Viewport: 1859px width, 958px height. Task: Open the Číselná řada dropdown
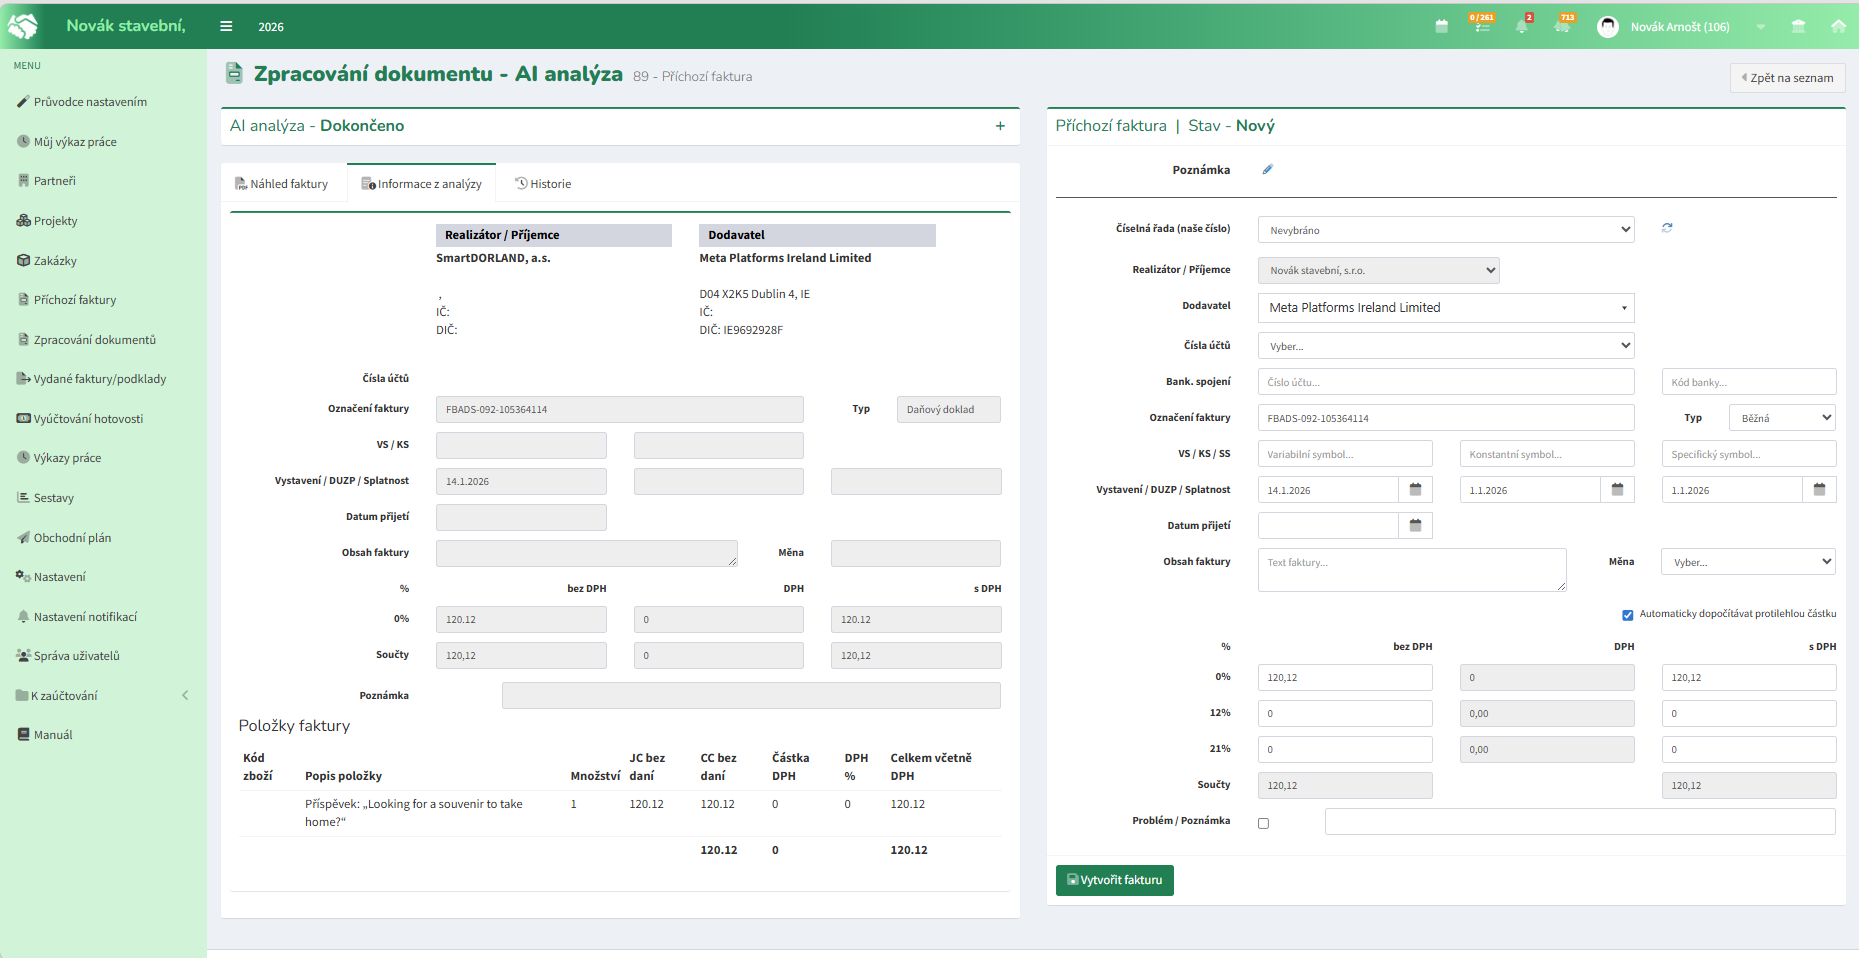click(1445, 230)
